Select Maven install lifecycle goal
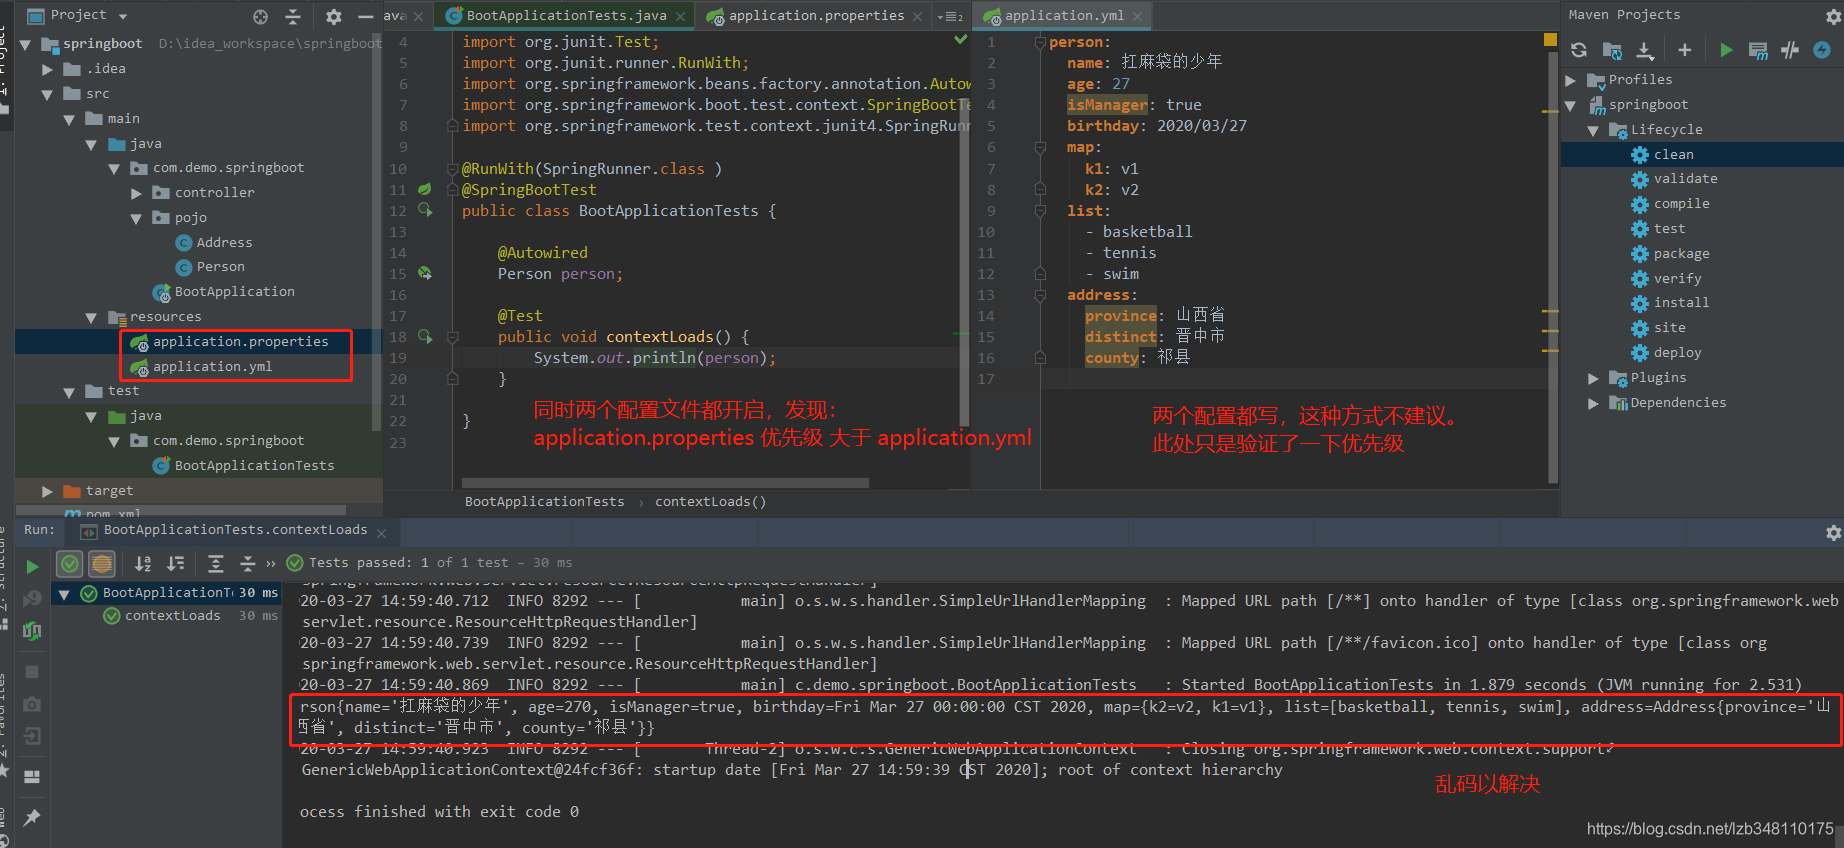This screenshot has height=848, width=1844. point(1681,303)
